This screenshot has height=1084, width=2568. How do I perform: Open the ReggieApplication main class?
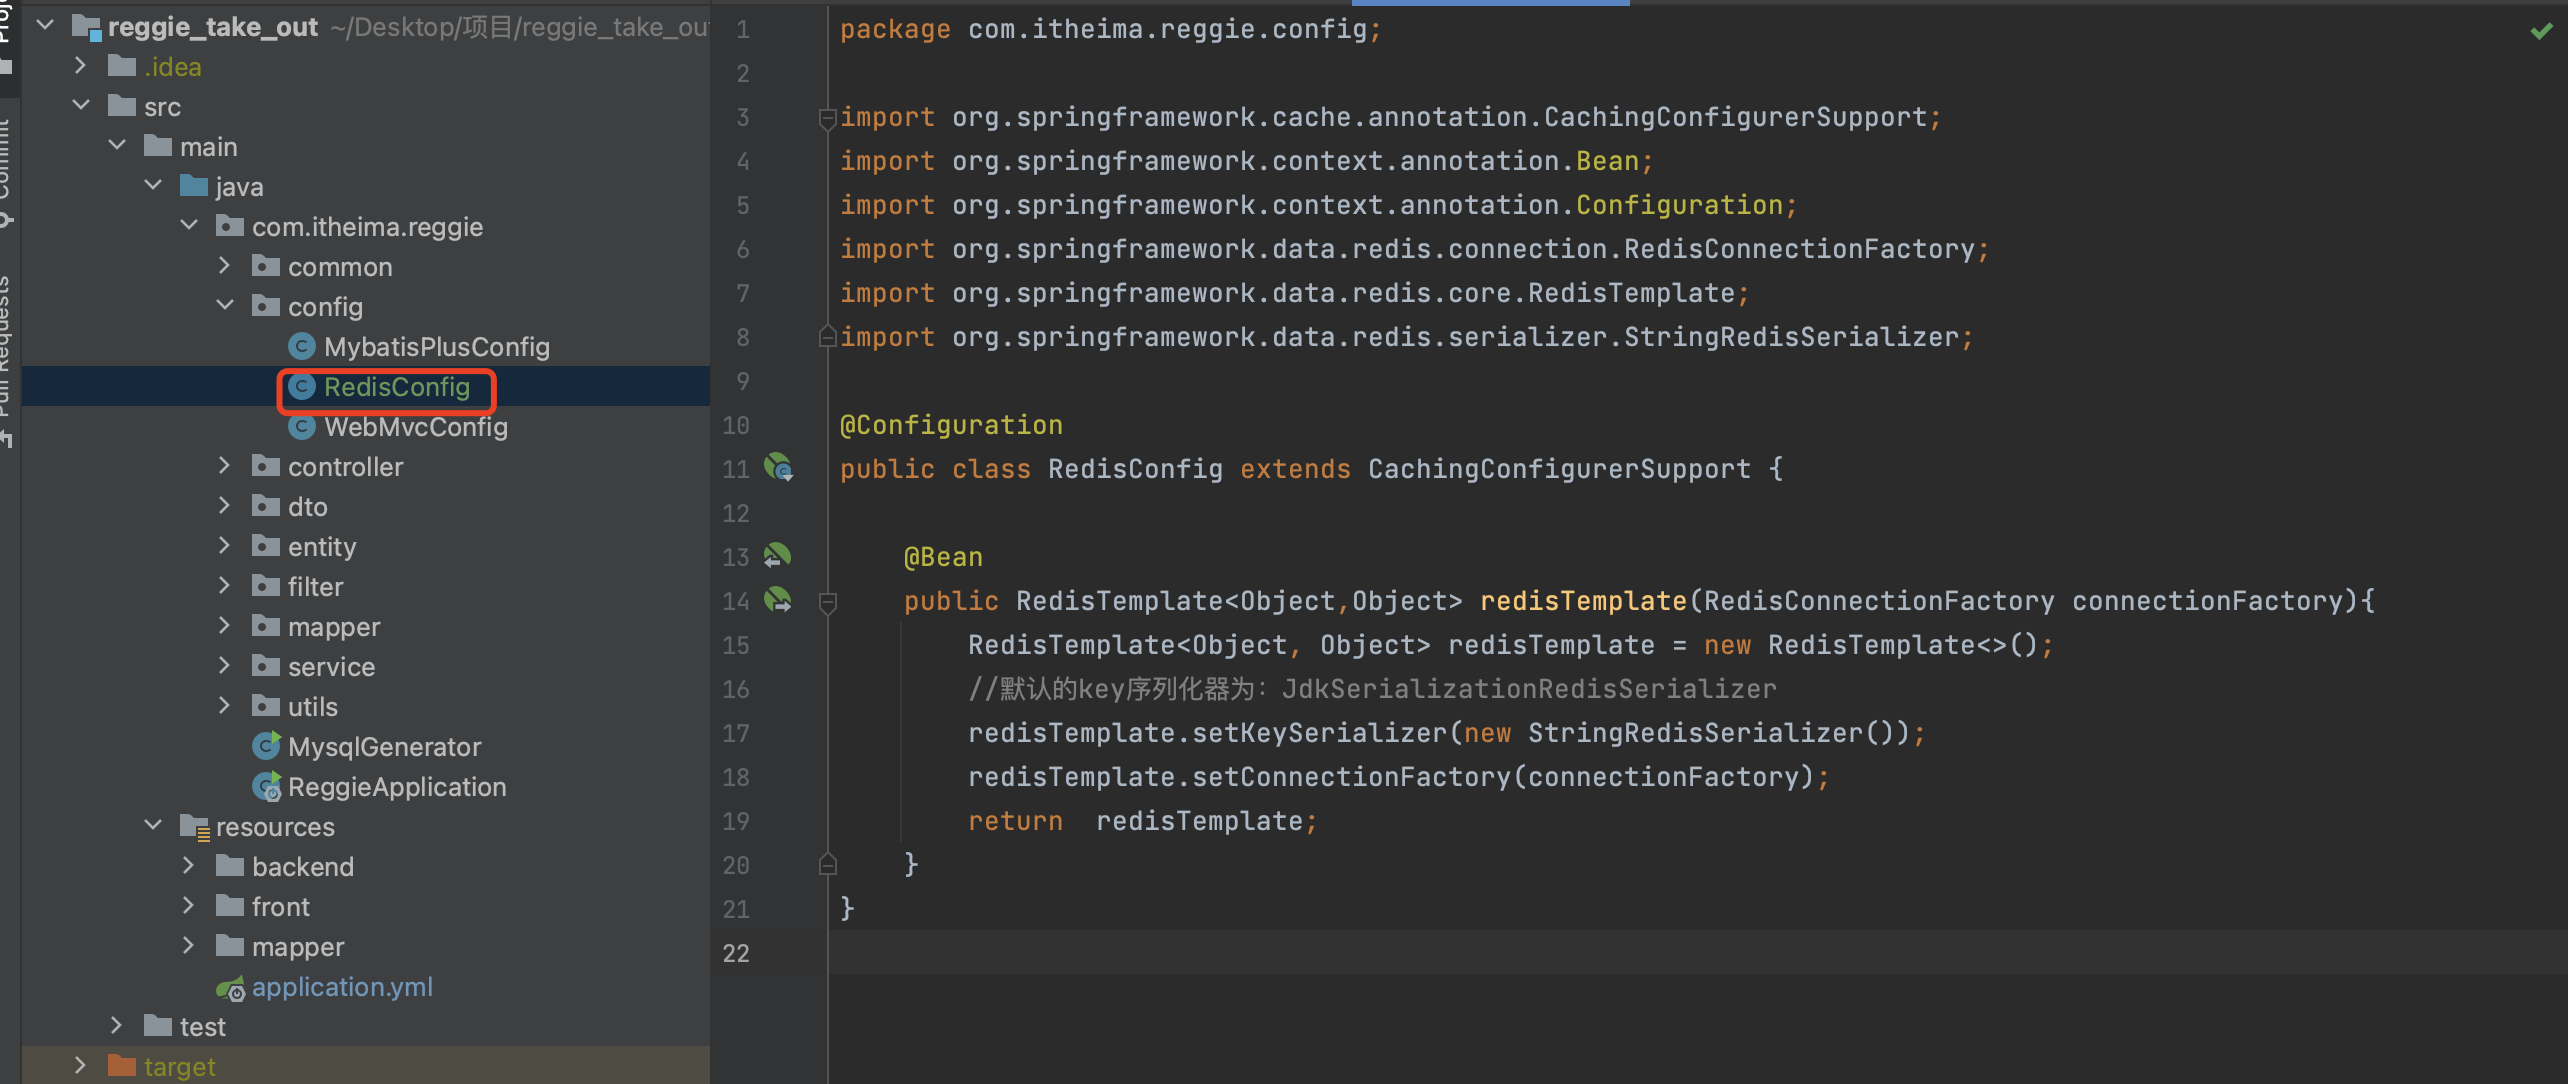click(396, 787)
